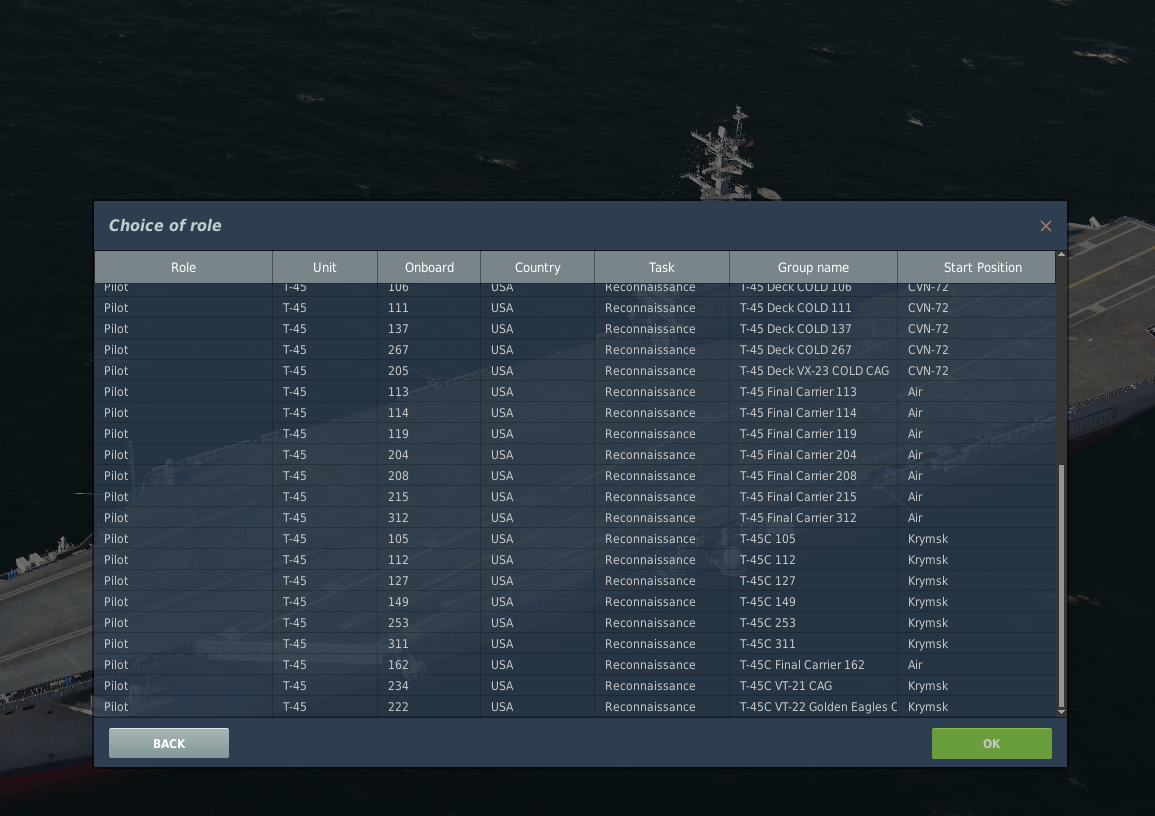
Task: Click onboard number 105
Action: [398, 538]
